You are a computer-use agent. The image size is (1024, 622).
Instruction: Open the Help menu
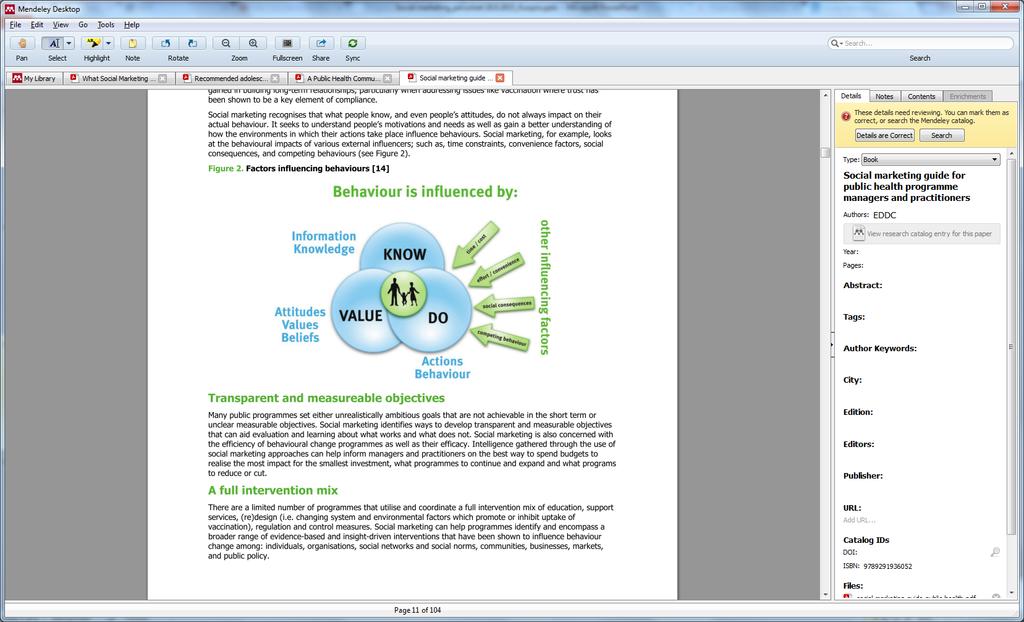pos(132,25)
